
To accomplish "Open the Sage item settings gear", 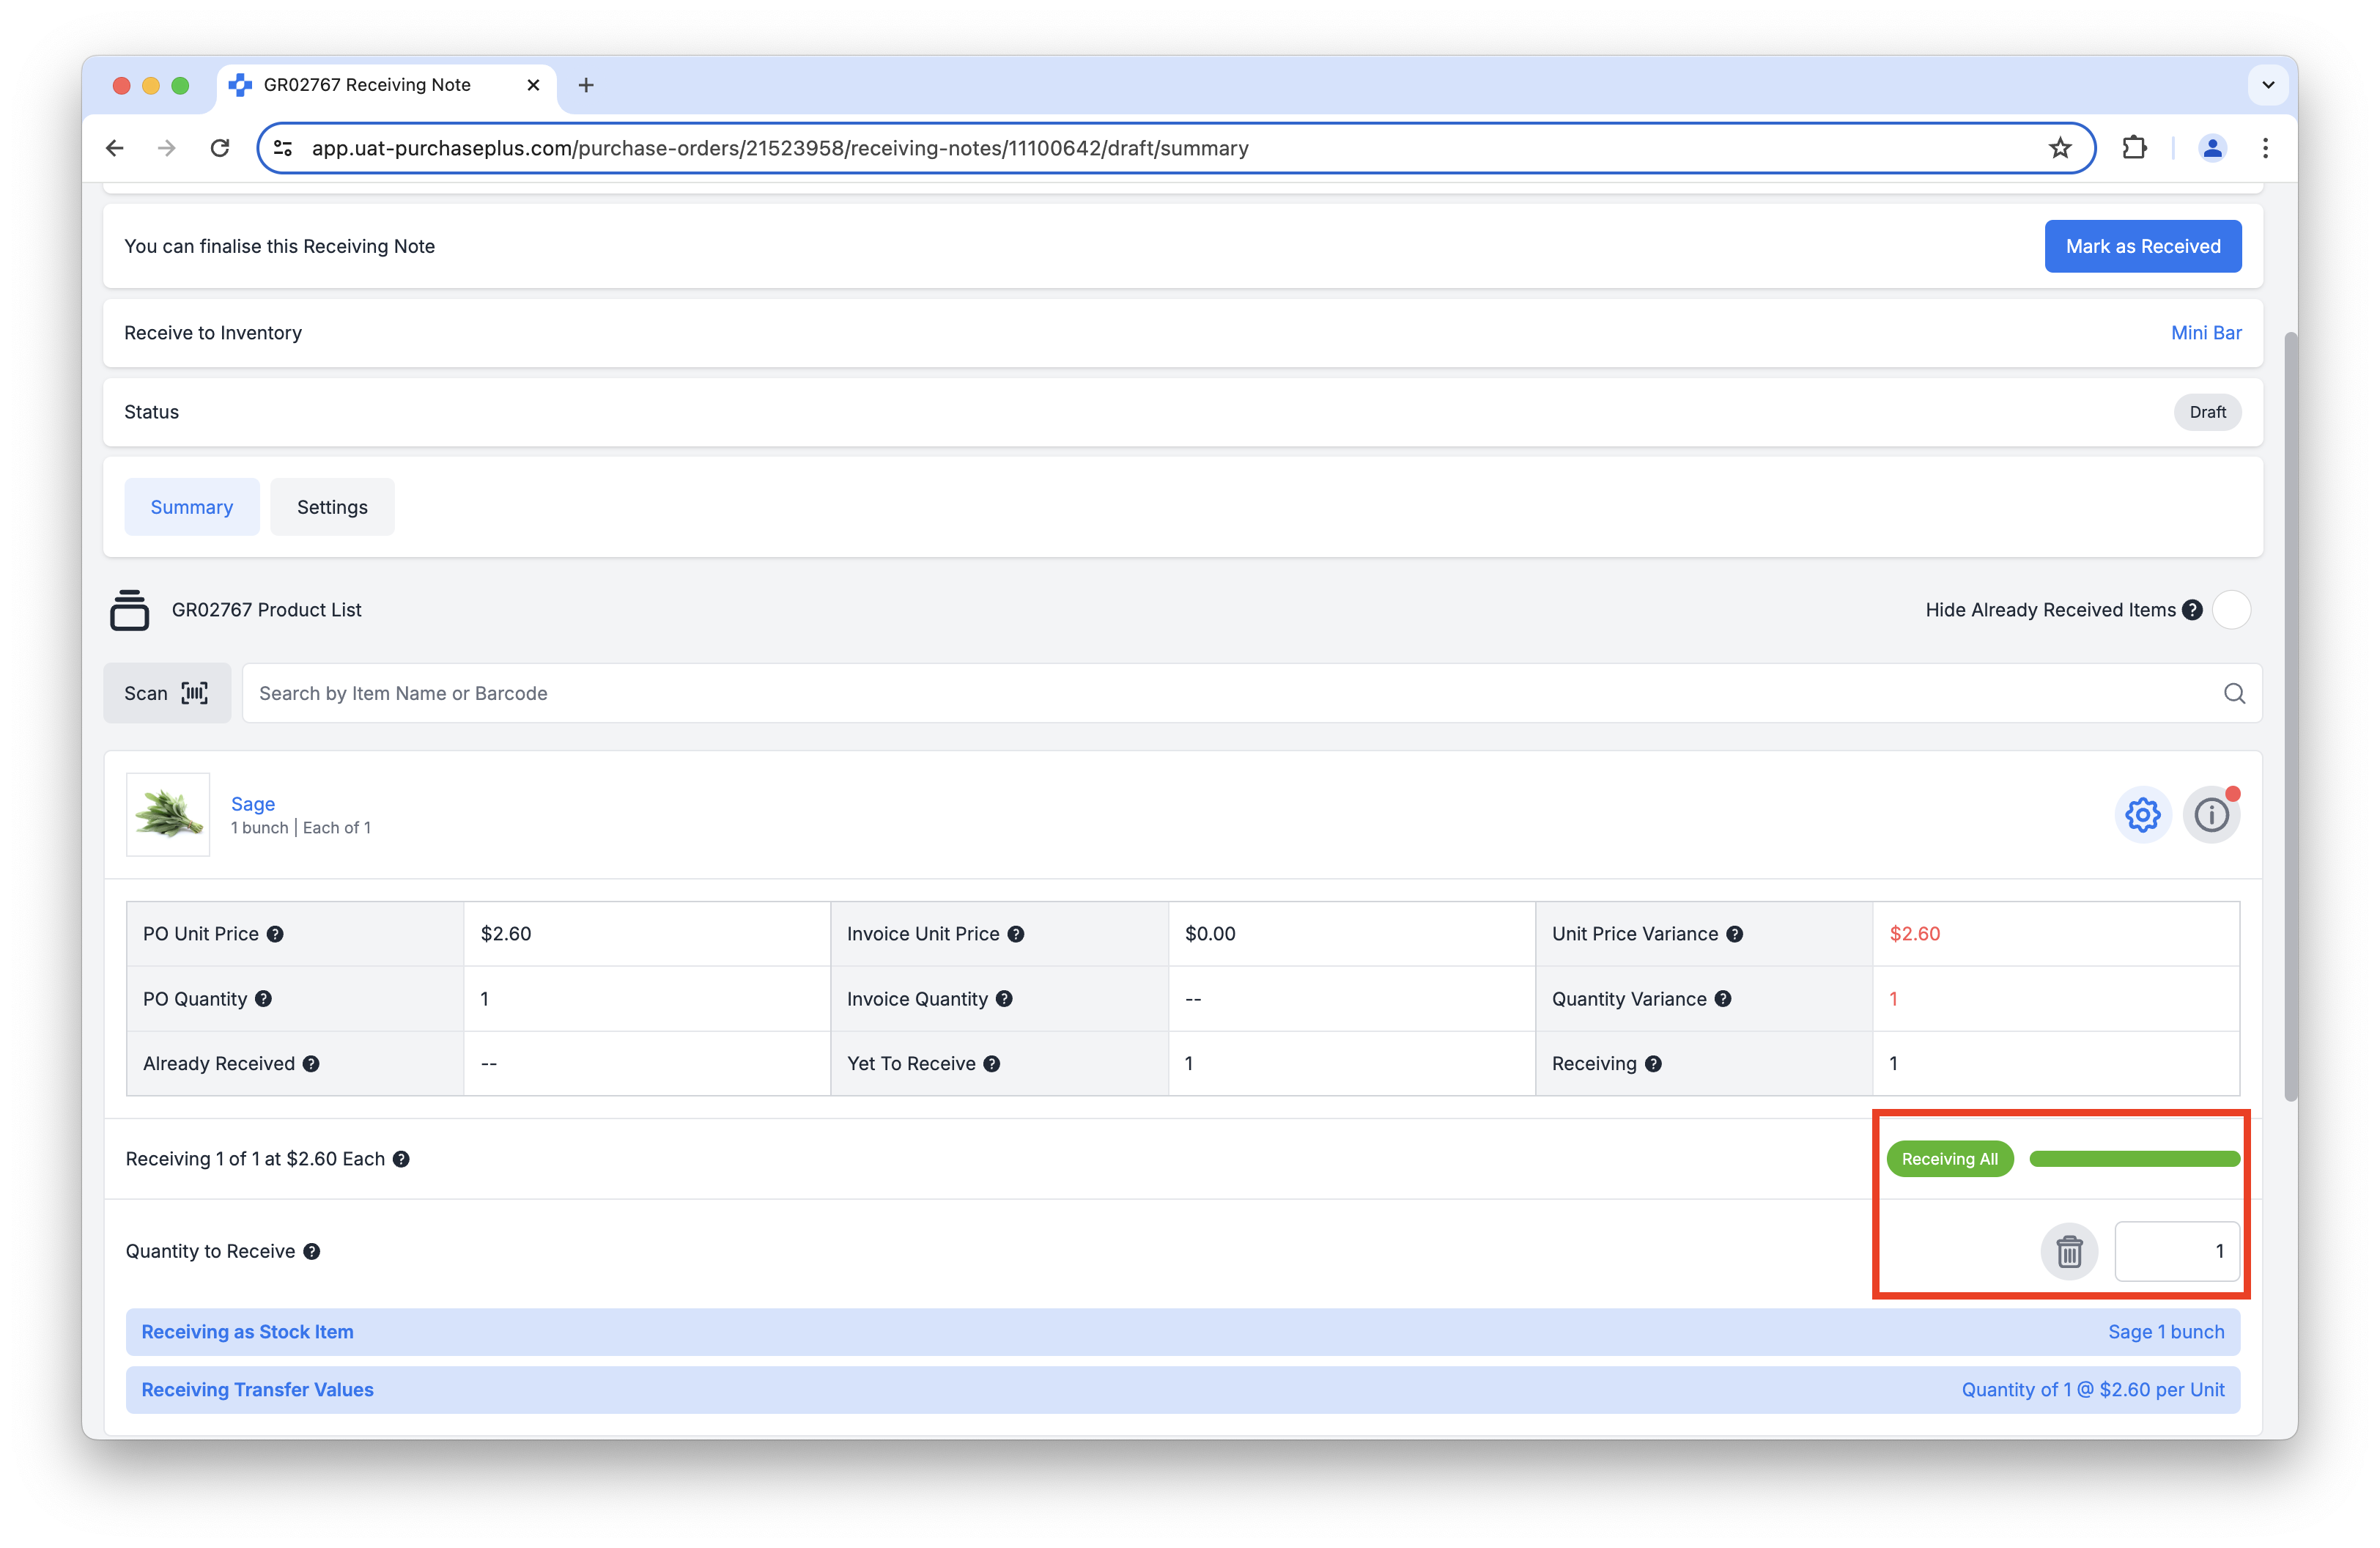I will tap(2142, 815).
